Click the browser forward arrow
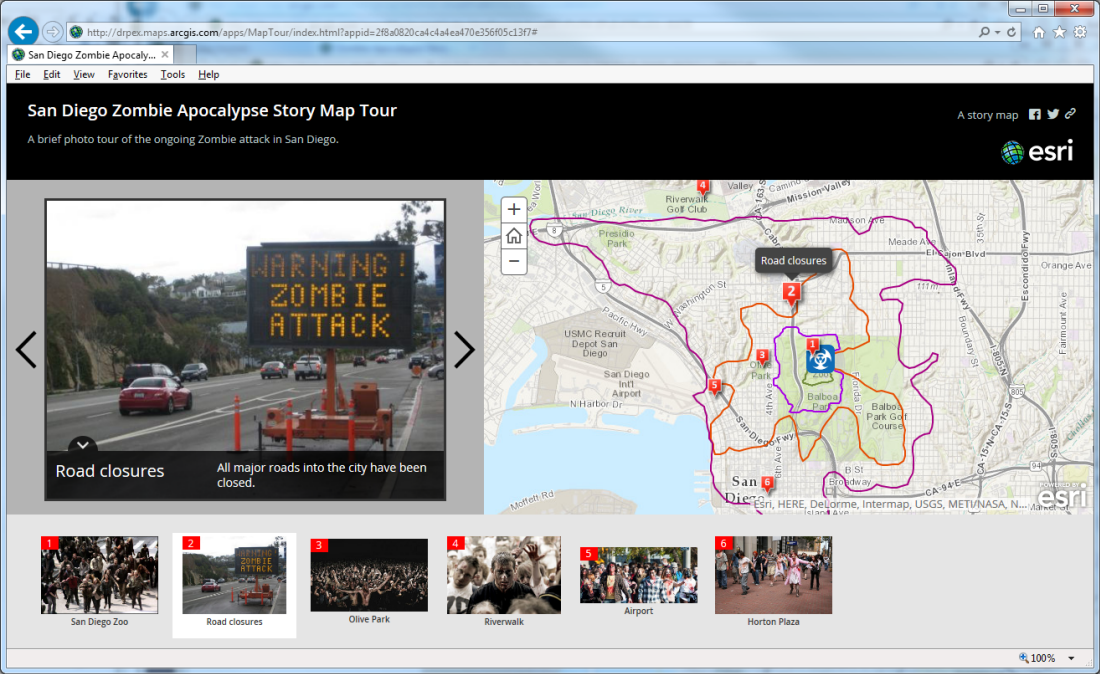 [53, 32]
